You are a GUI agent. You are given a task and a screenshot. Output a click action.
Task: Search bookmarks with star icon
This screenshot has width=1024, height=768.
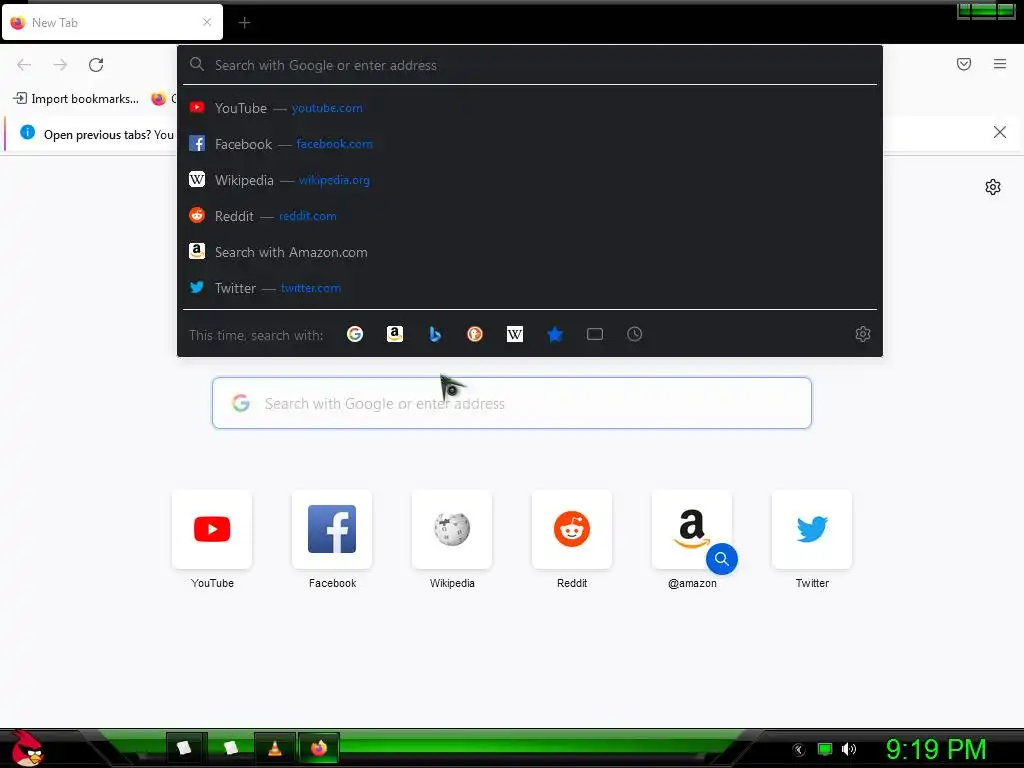pos(555,334)
